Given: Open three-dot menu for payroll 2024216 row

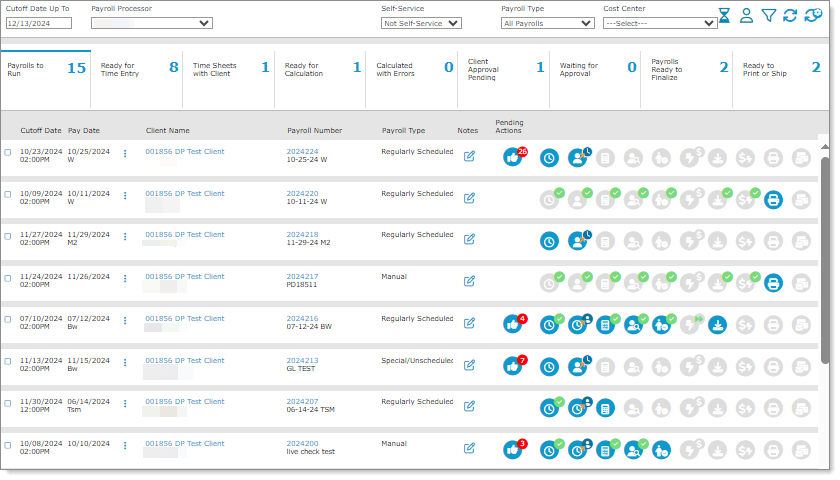Looking at the screenshot, I should [x=125, y=320].
